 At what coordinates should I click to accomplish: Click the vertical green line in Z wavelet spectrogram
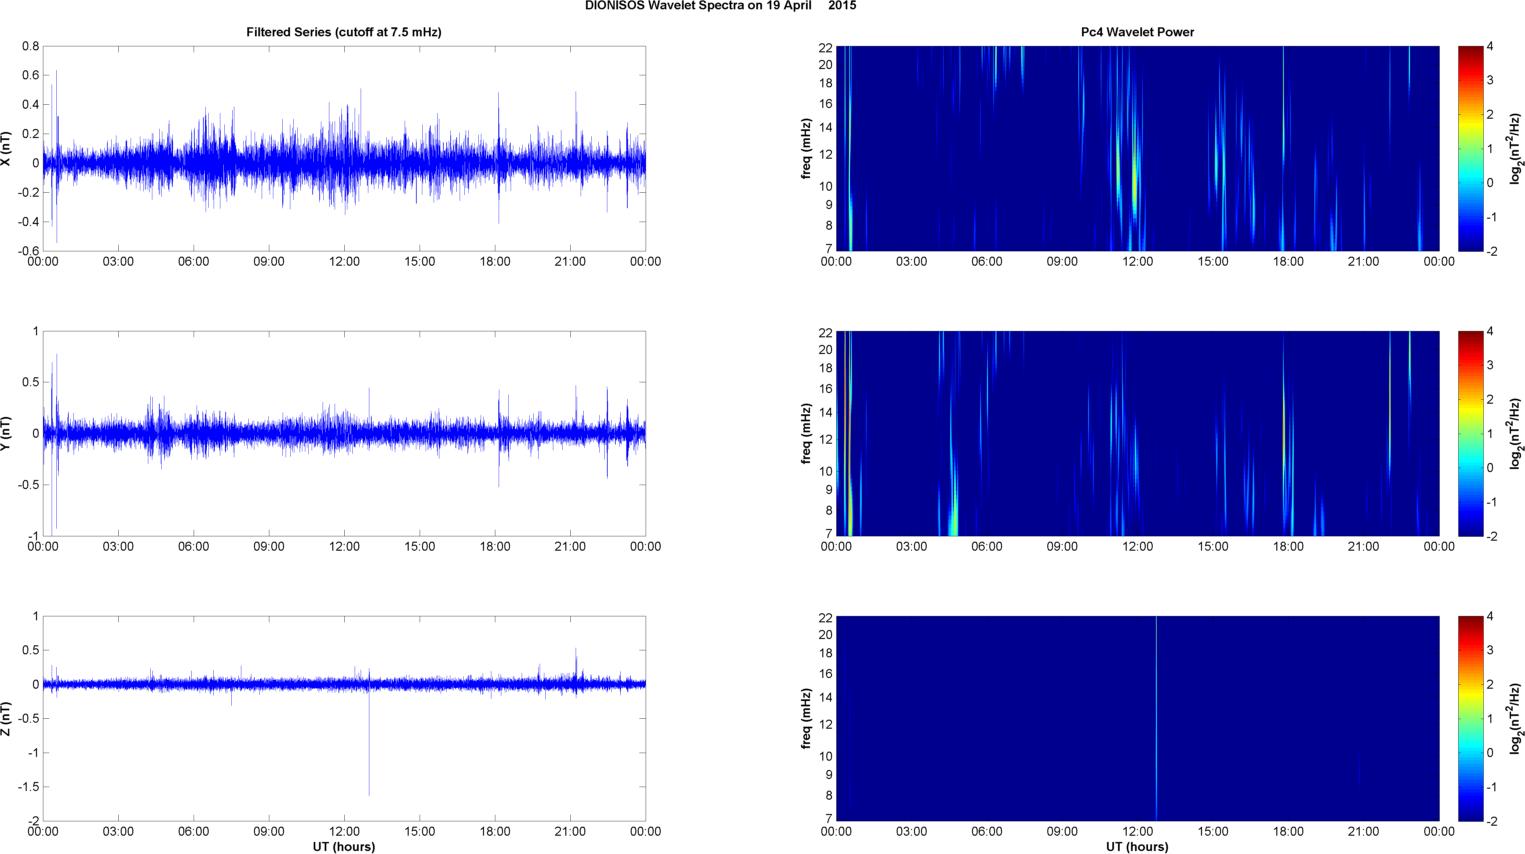coord(1156,718)
